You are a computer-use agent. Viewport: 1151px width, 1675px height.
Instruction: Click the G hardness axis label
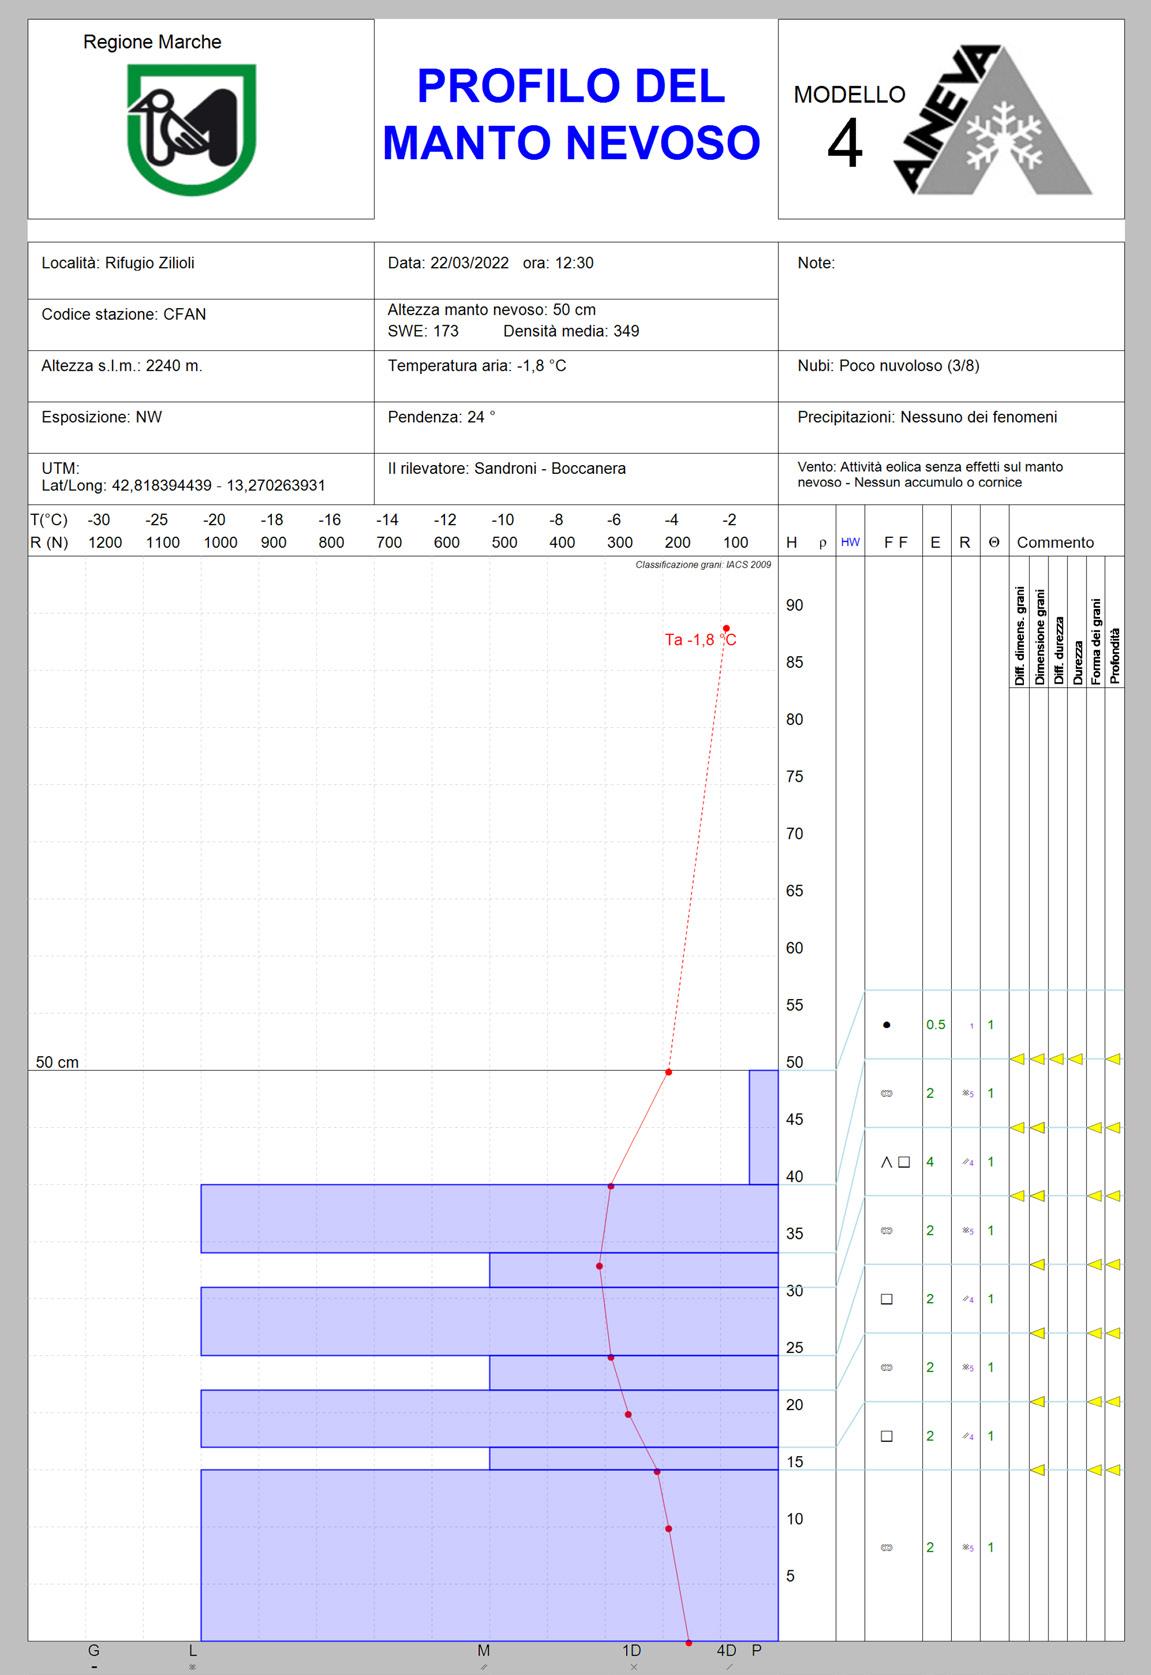pos(94,1651)
